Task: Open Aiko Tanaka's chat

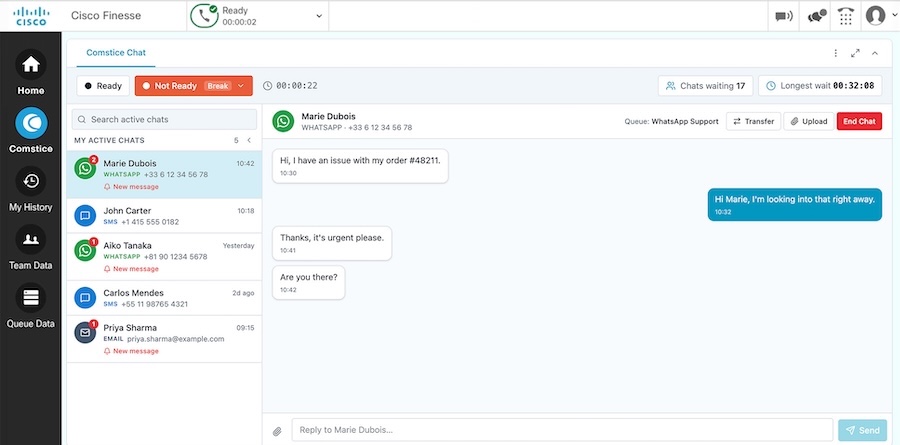Action: click(164, 257)
